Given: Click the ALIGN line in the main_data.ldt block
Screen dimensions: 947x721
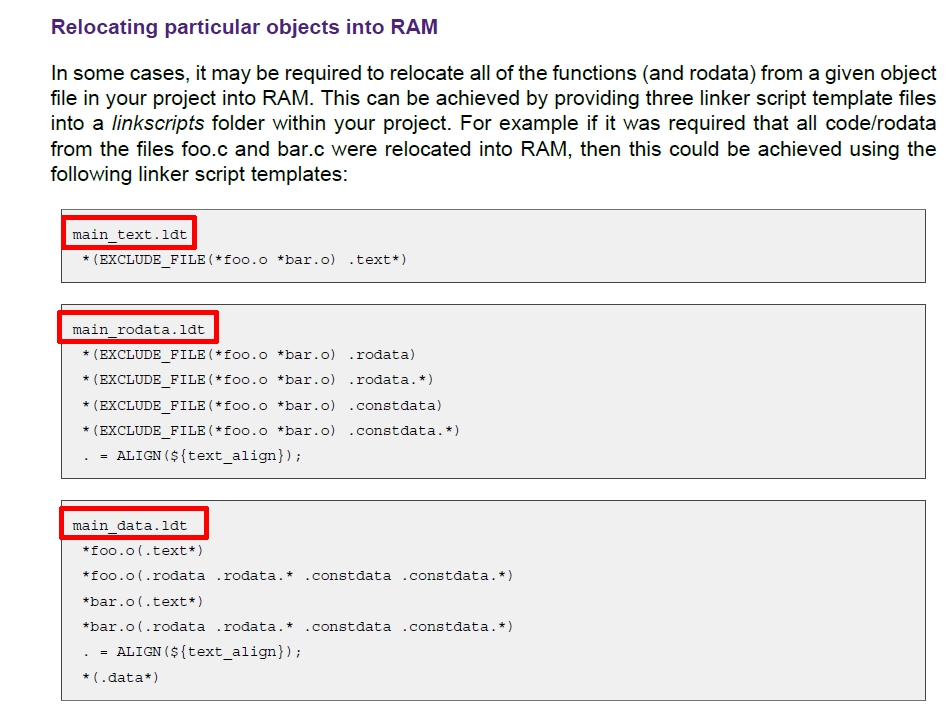Looking at the screenshot, I should tap(192, 651).
